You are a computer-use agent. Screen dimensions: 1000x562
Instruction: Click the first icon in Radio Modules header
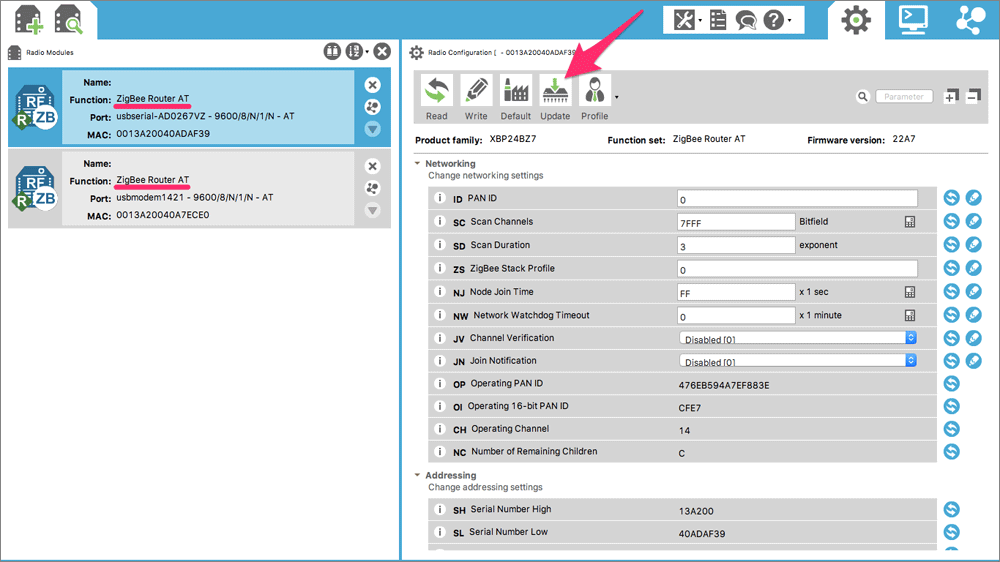(332, 52)
